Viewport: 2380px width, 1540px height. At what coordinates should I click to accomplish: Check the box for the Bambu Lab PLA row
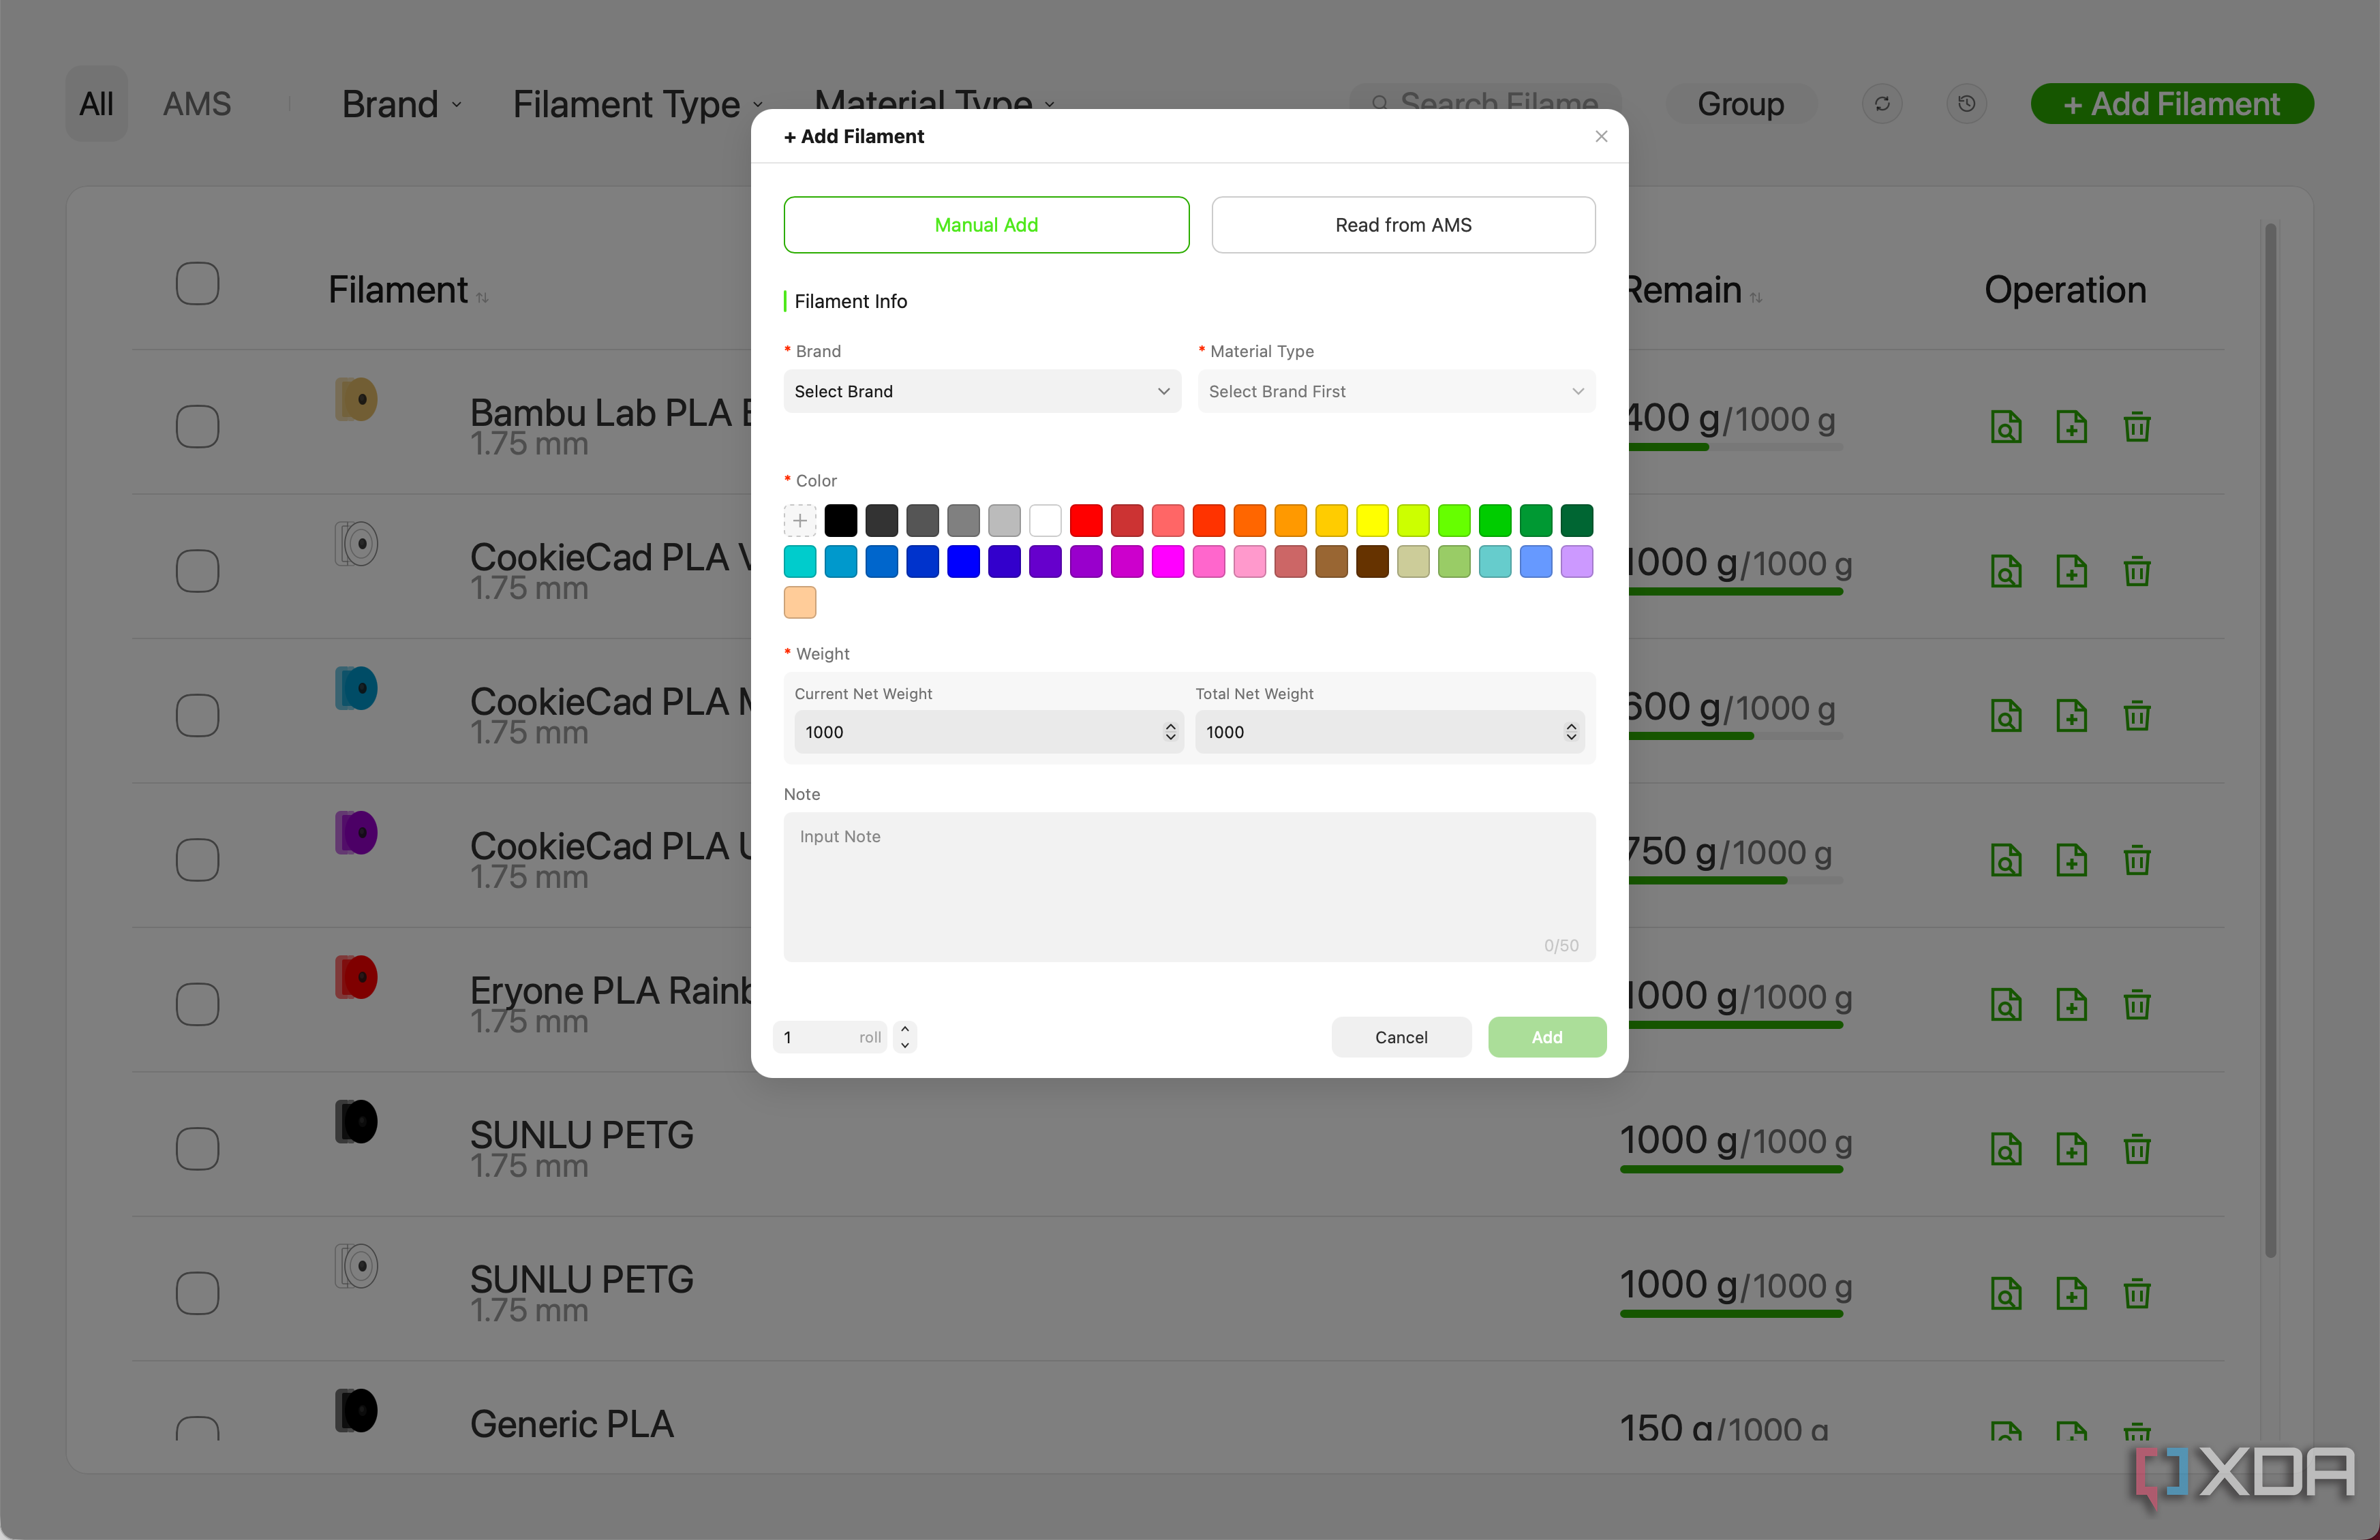click(x=197, y=427)
